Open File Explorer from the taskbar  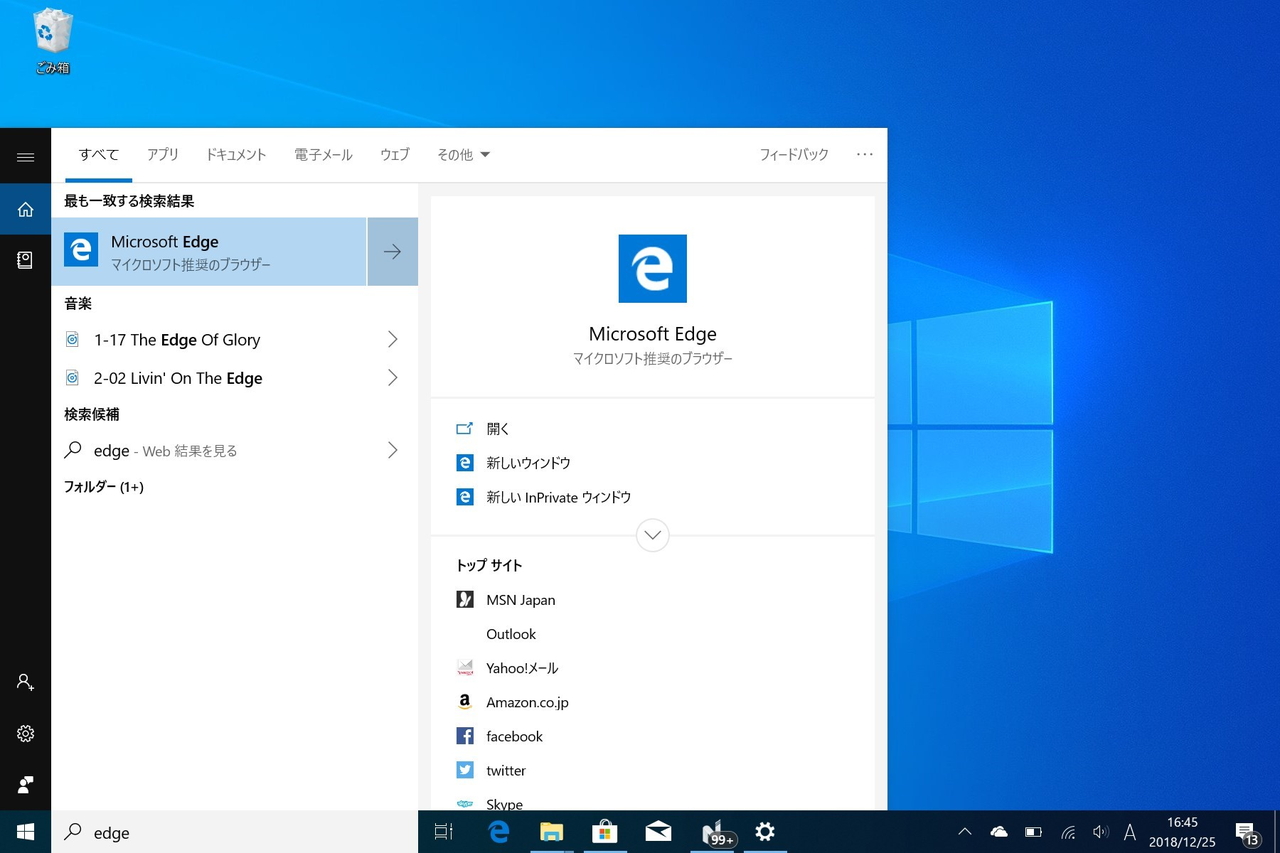(x=551, y=832)
